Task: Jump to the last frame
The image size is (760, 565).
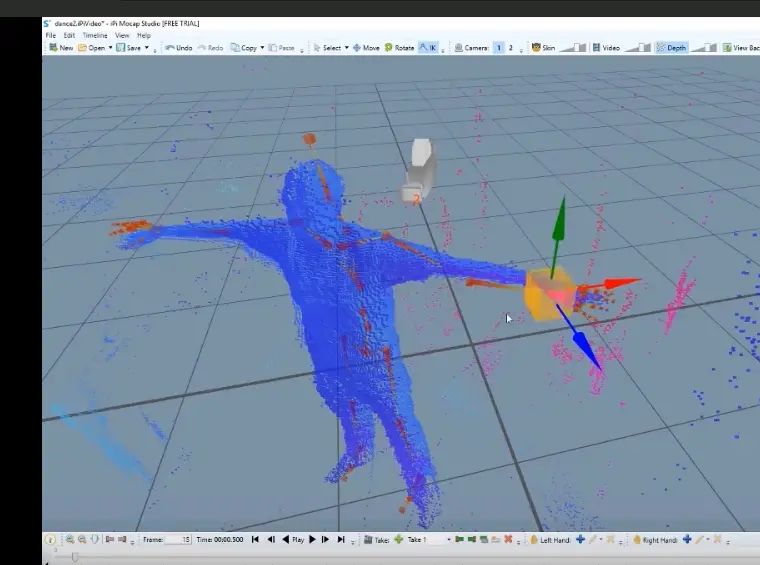Action: [x=341, y=539]
